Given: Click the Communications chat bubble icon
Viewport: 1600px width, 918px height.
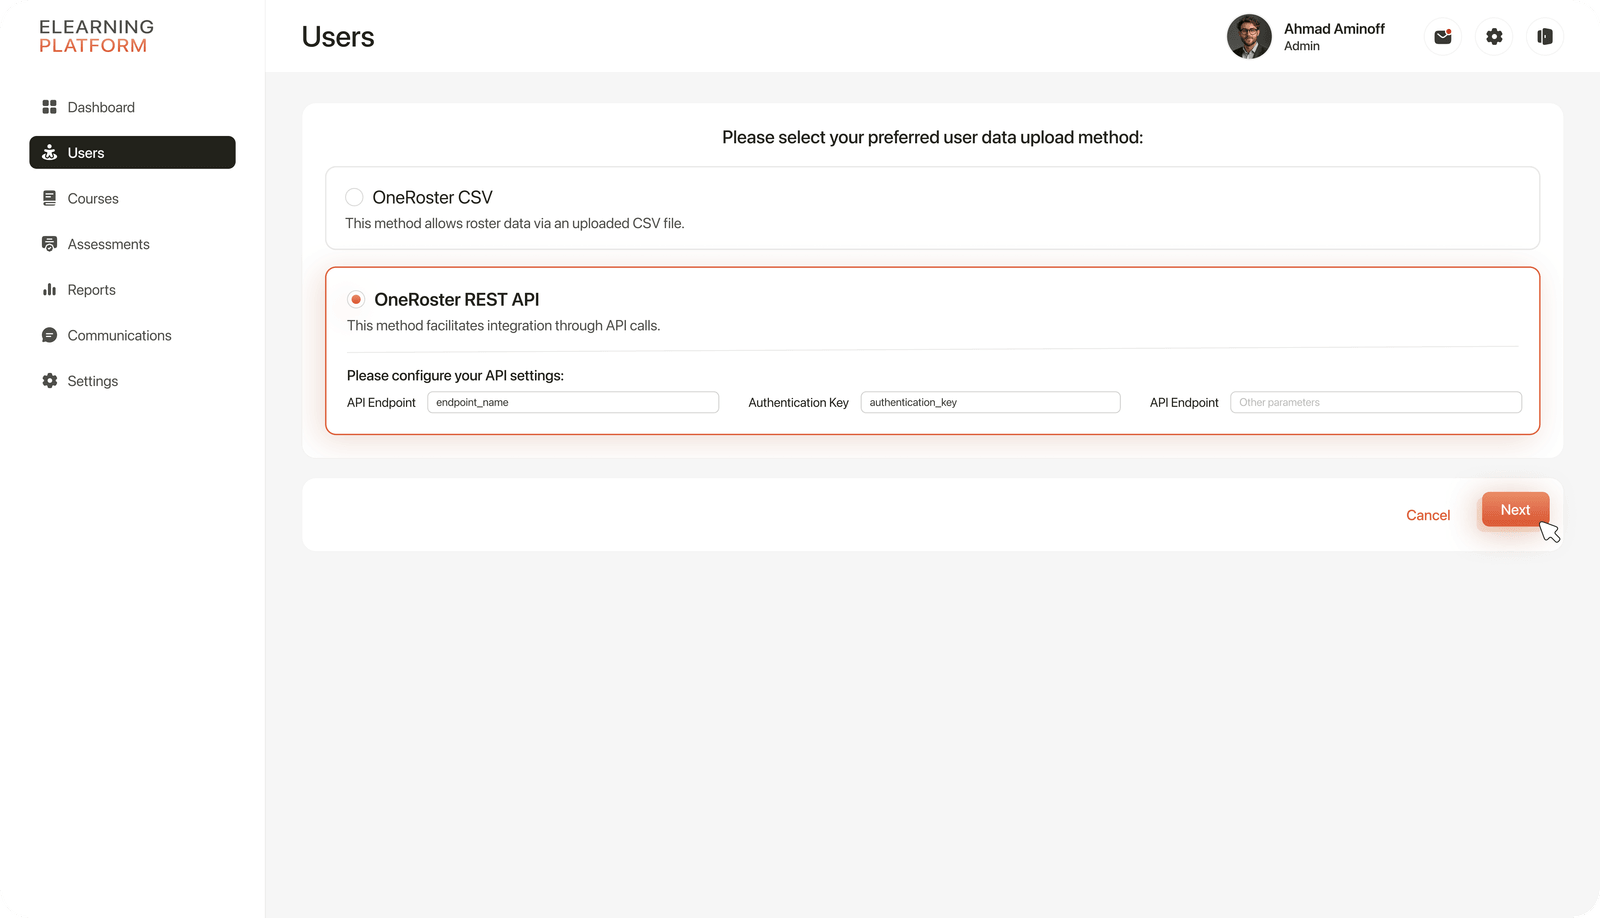Looking at the screenshot, I should [49, 336].
